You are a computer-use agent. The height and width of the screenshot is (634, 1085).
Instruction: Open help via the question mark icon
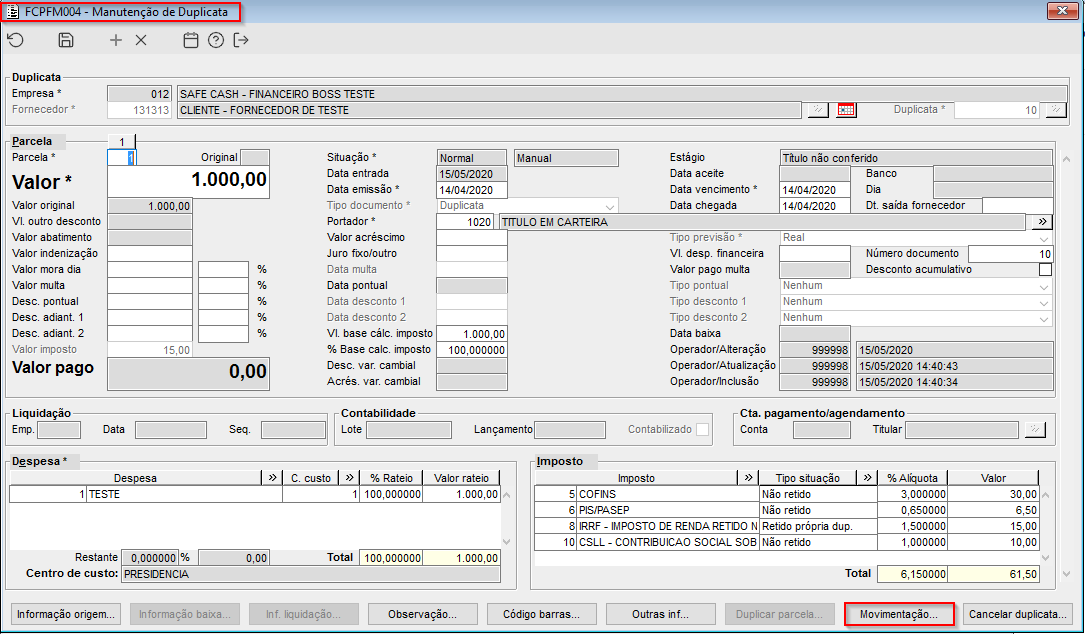[x=216, y=40]
